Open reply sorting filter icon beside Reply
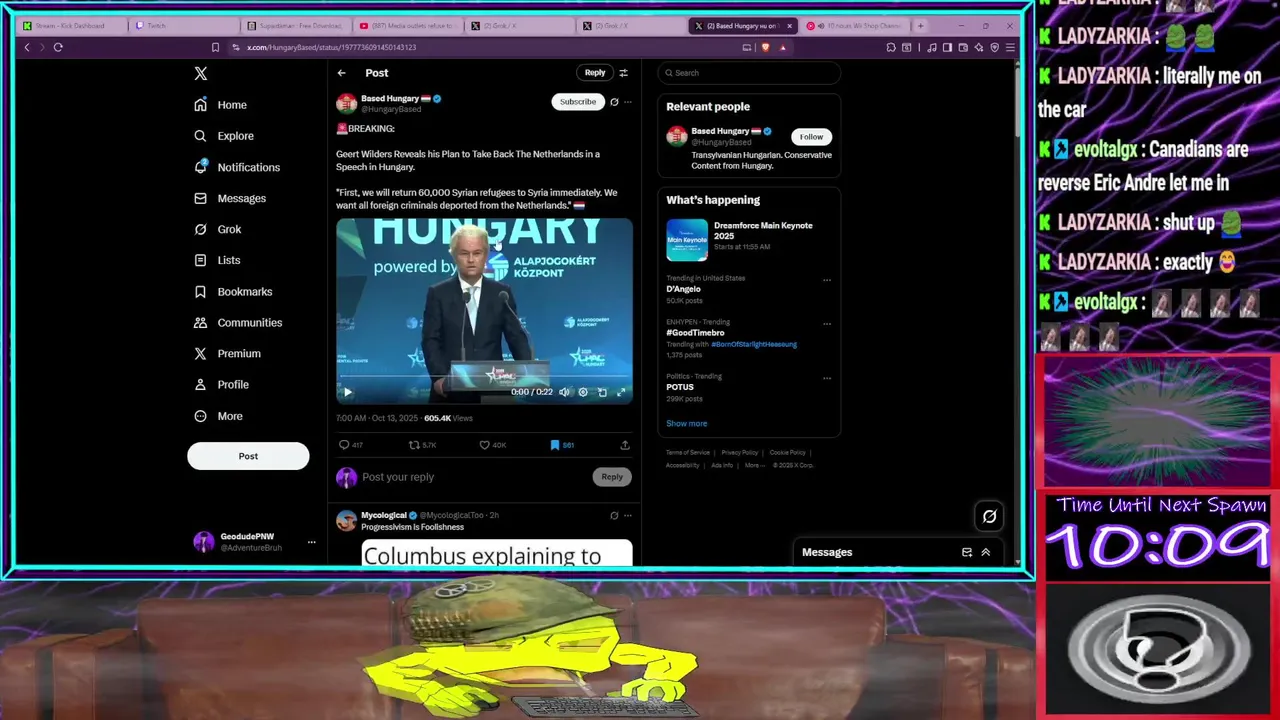The width and height of the screenshot is (1280, 720). (623, 73)
